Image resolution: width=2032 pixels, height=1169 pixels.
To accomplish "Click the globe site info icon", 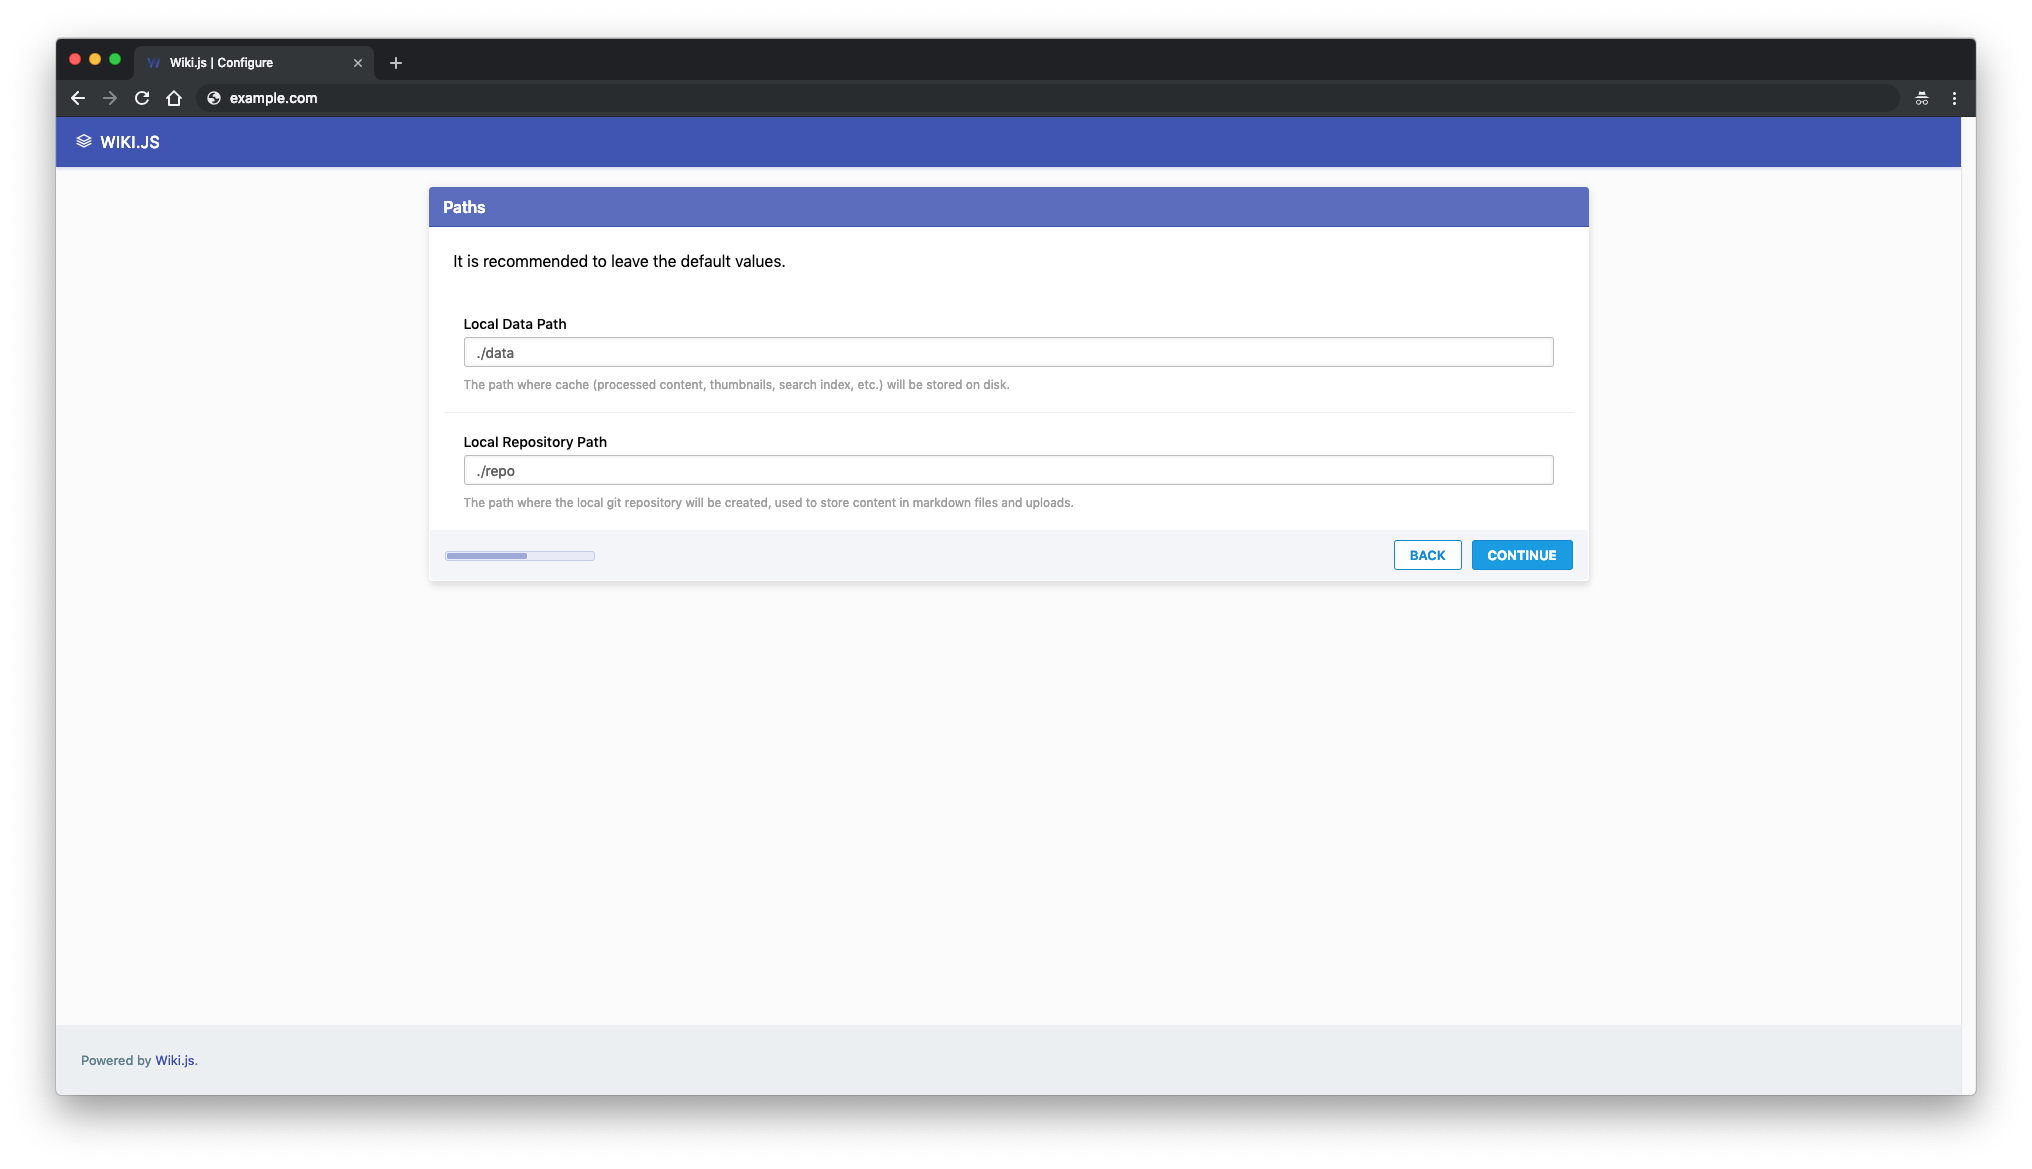I will 213,98.
